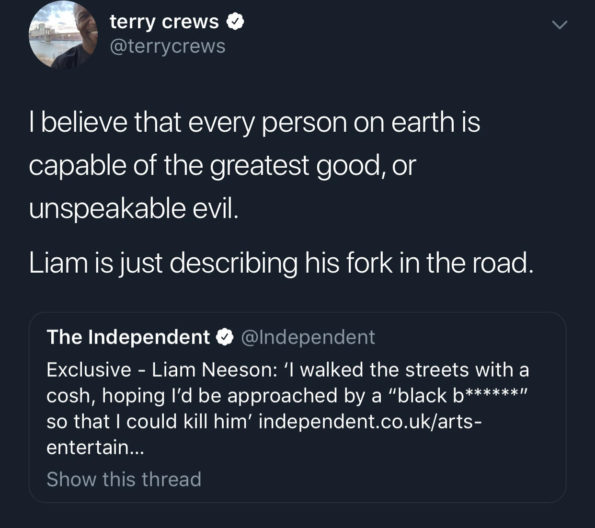Viewport: 595px width, 528px height.
Task: Open the @Independent handle
Action: point(308,337)
